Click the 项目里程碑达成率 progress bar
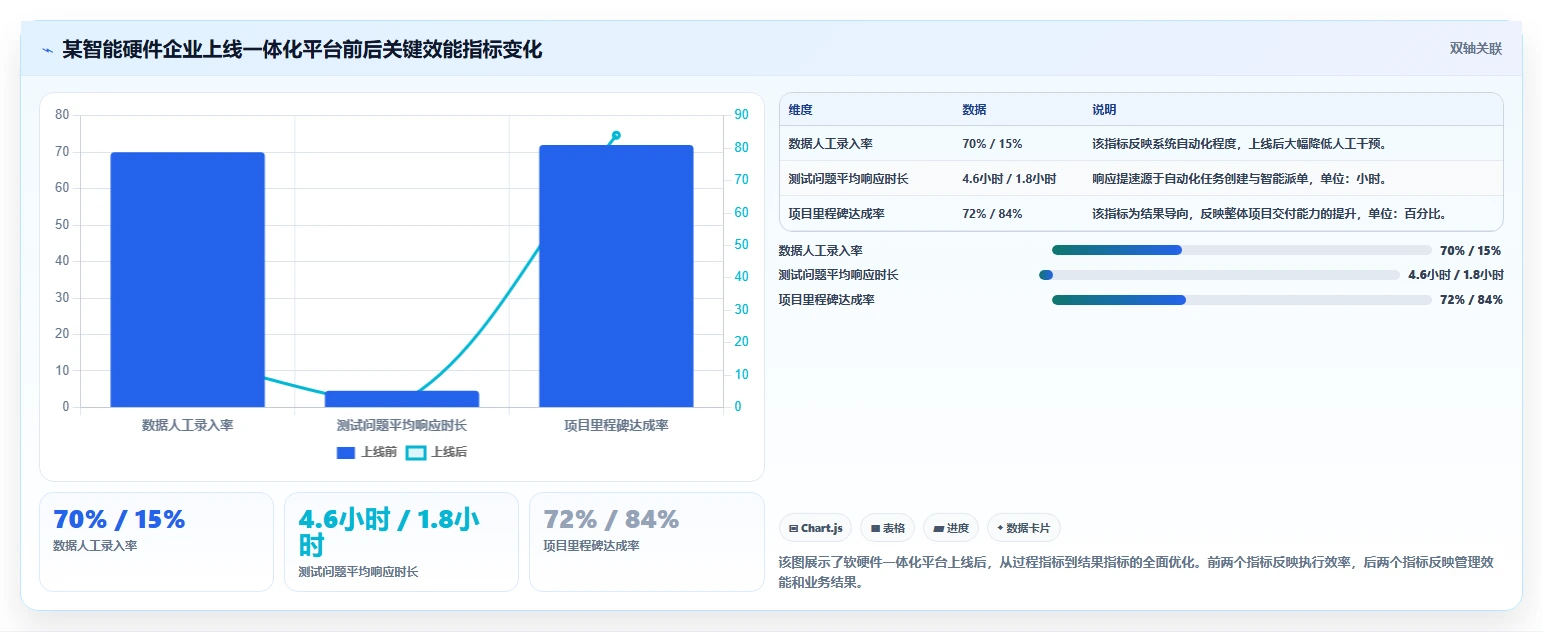This screenshot has height=632, width=1543. (1242, 300)
